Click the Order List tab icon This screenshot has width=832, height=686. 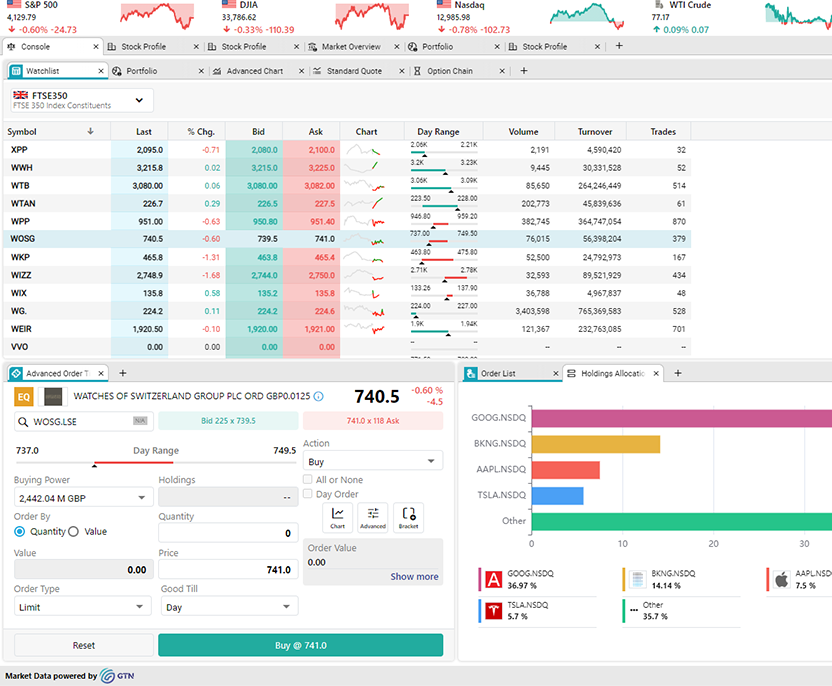[471, 373]
